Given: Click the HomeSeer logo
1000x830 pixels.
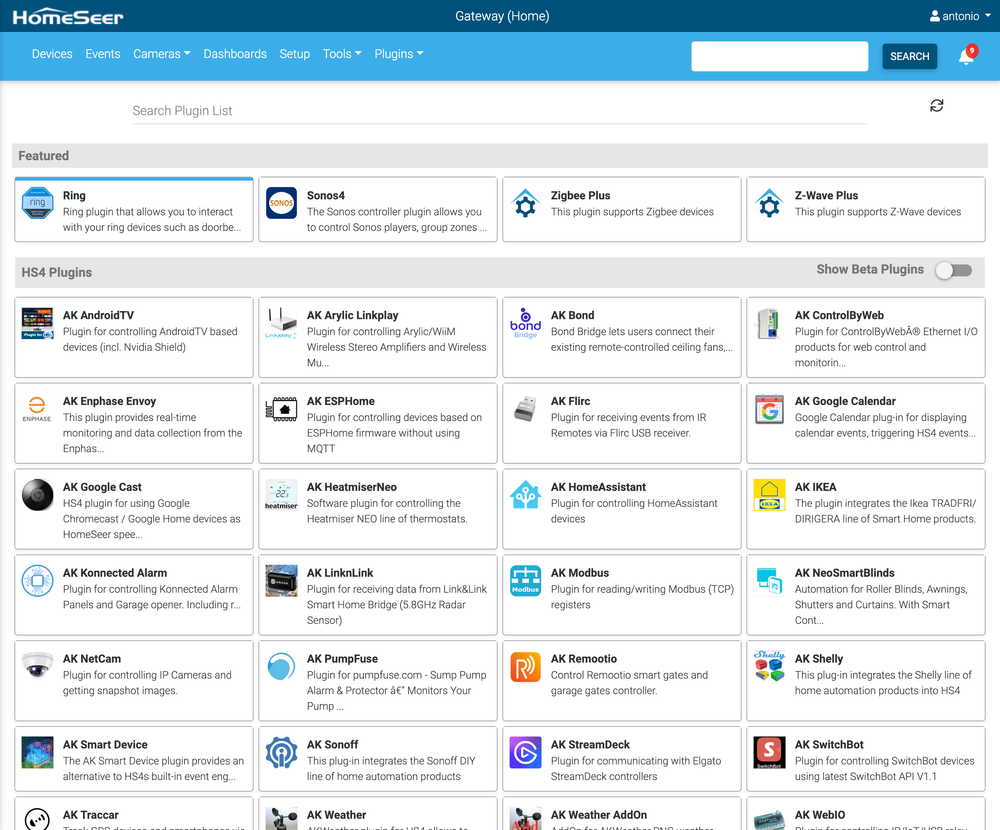Looking at the screenshot, I should click(68, 17).
